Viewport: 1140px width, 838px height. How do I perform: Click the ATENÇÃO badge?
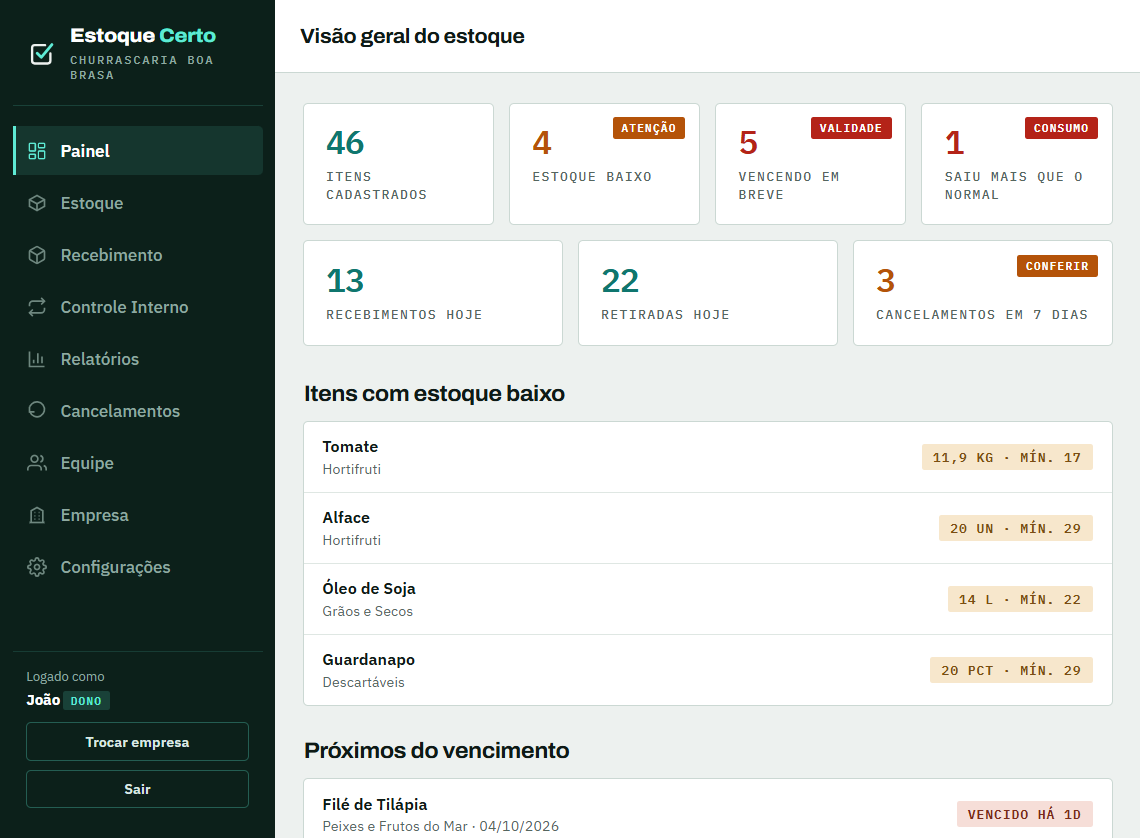click(x=649, y=128)
